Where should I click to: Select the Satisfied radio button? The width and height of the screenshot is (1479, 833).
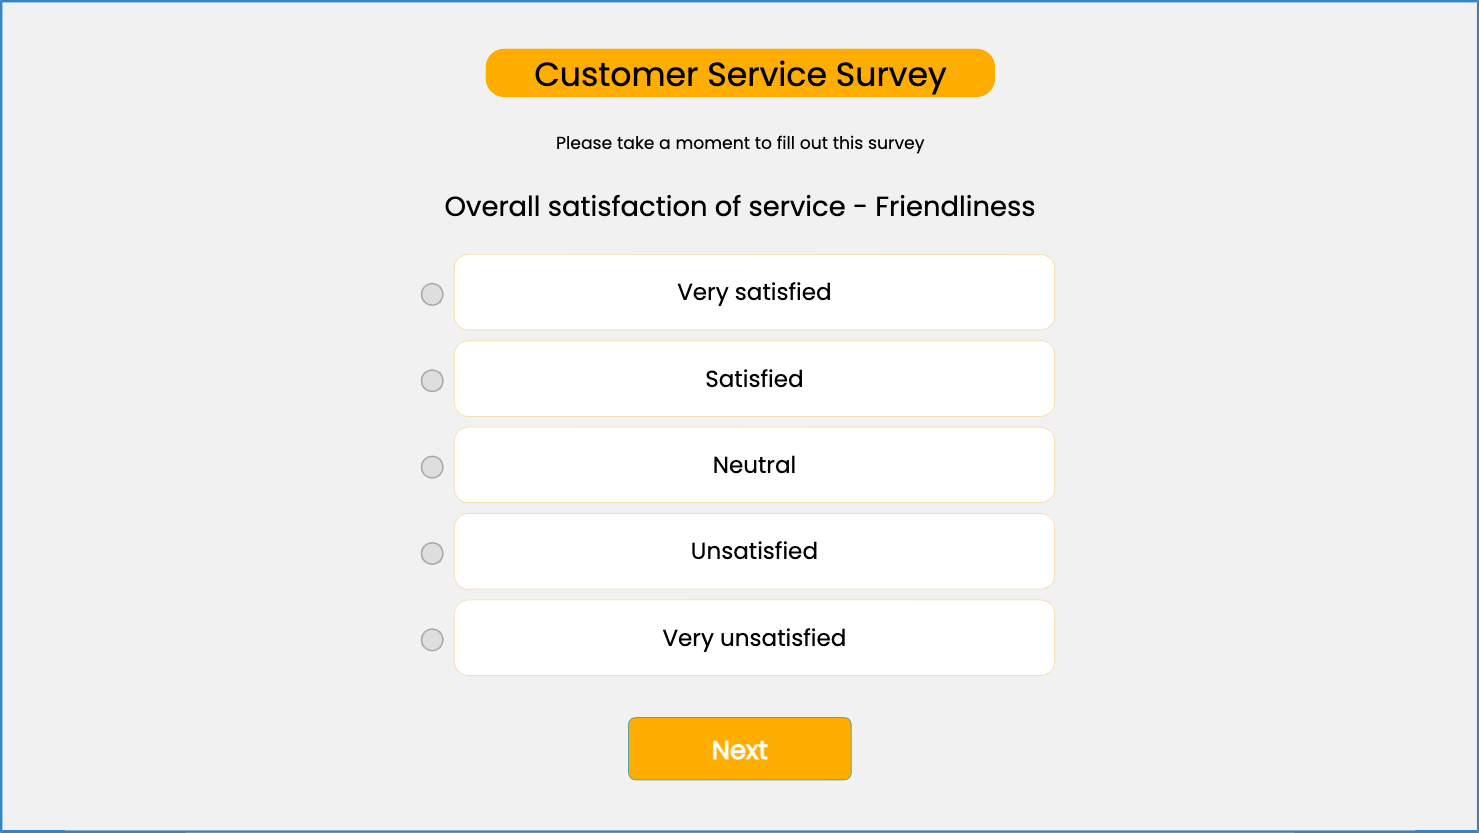pyautogui.click(x=432, y=381)
